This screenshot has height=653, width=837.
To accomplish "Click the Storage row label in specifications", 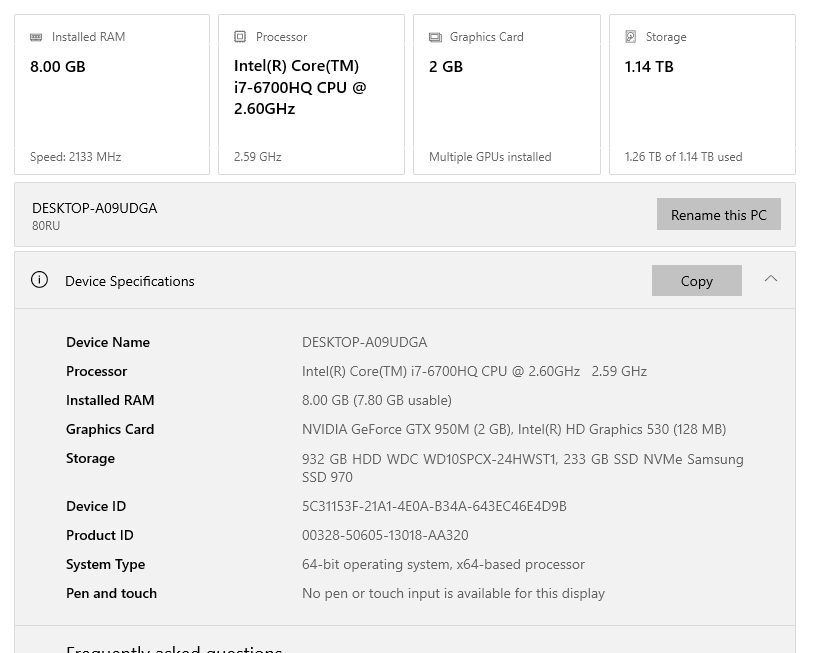I will click(90, 459).
